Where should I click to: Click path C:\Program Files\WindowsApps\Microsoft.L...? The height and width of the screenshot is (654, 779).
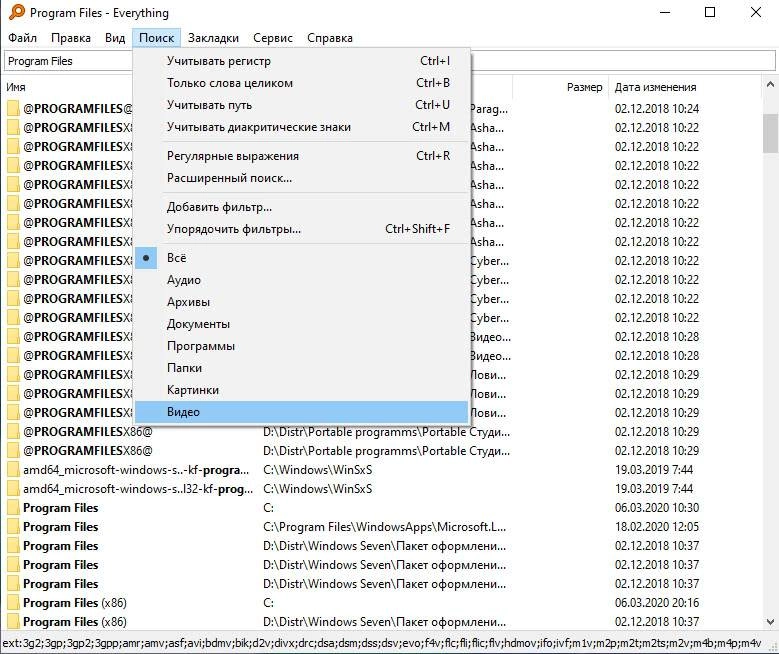point(385,527)
